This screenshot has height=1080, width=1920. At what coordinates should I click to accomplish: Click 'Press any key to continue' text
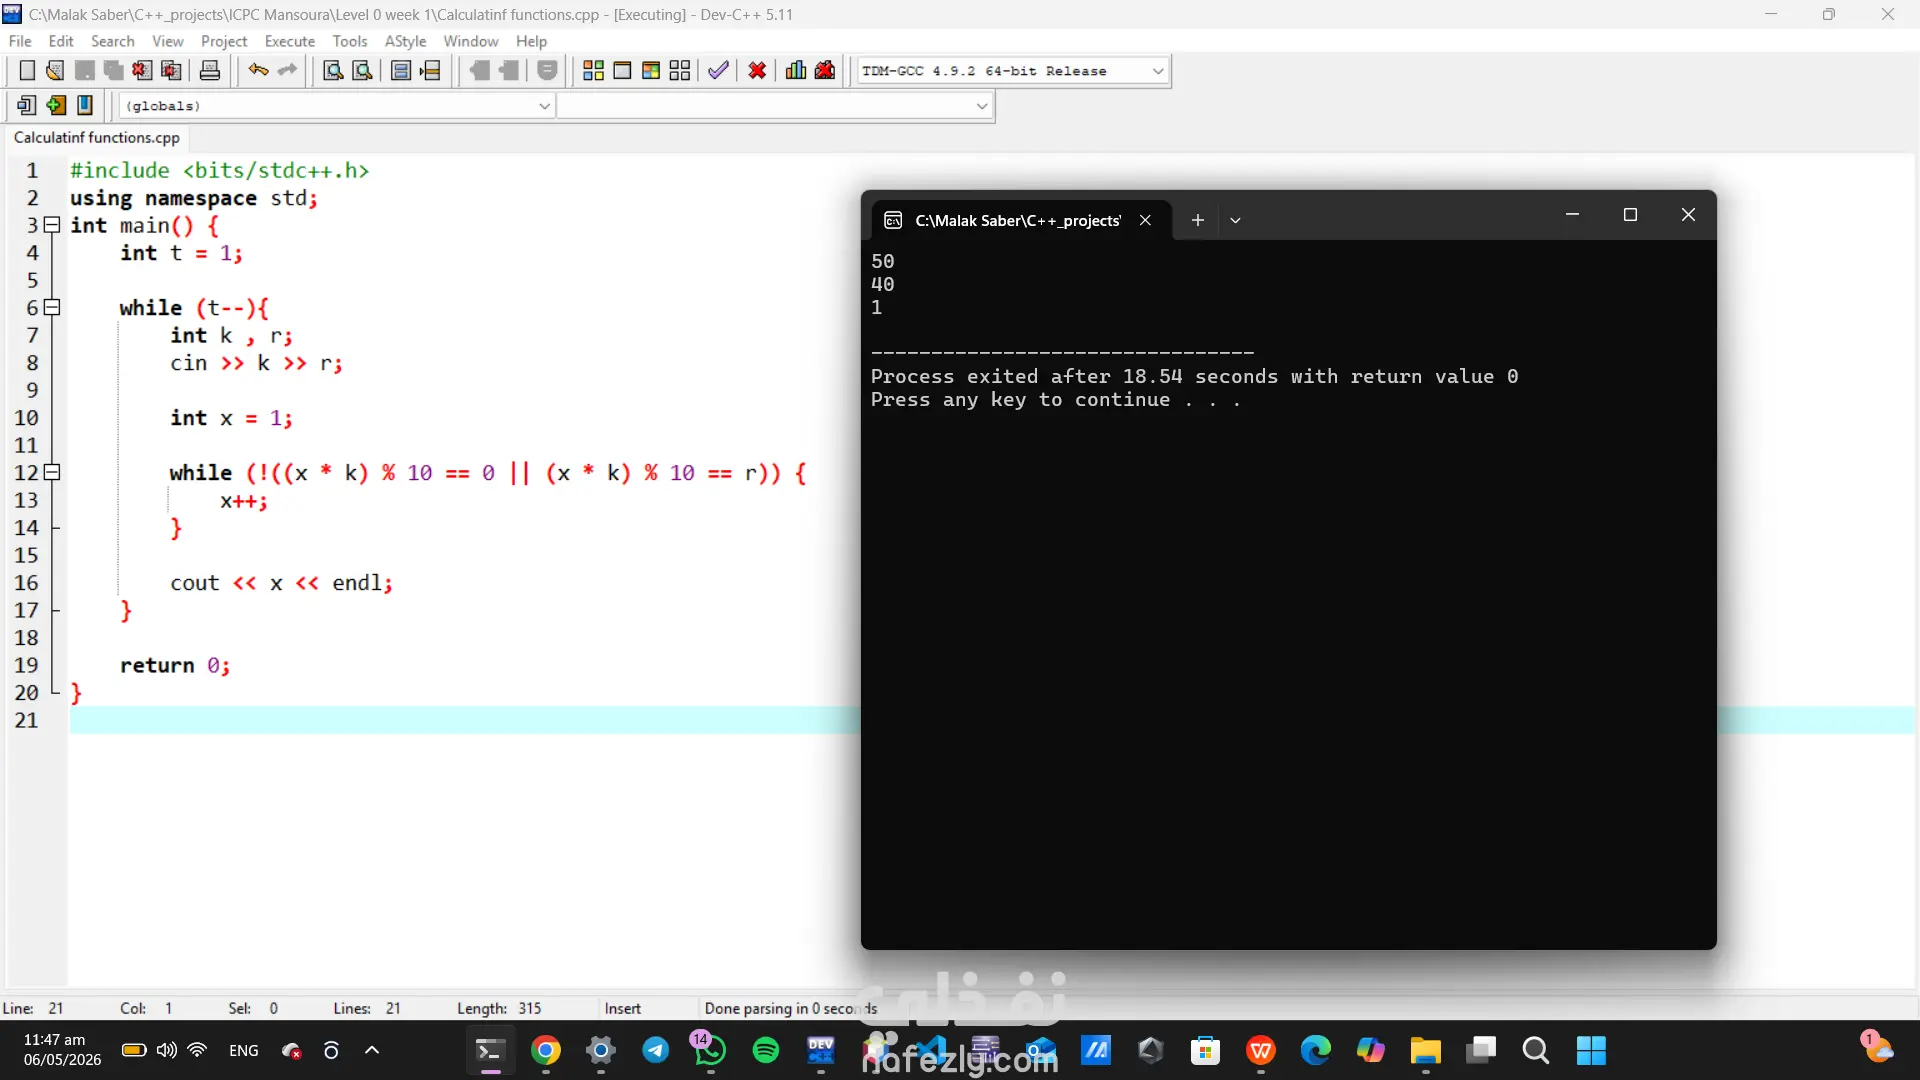click(x=1055, y=400)
